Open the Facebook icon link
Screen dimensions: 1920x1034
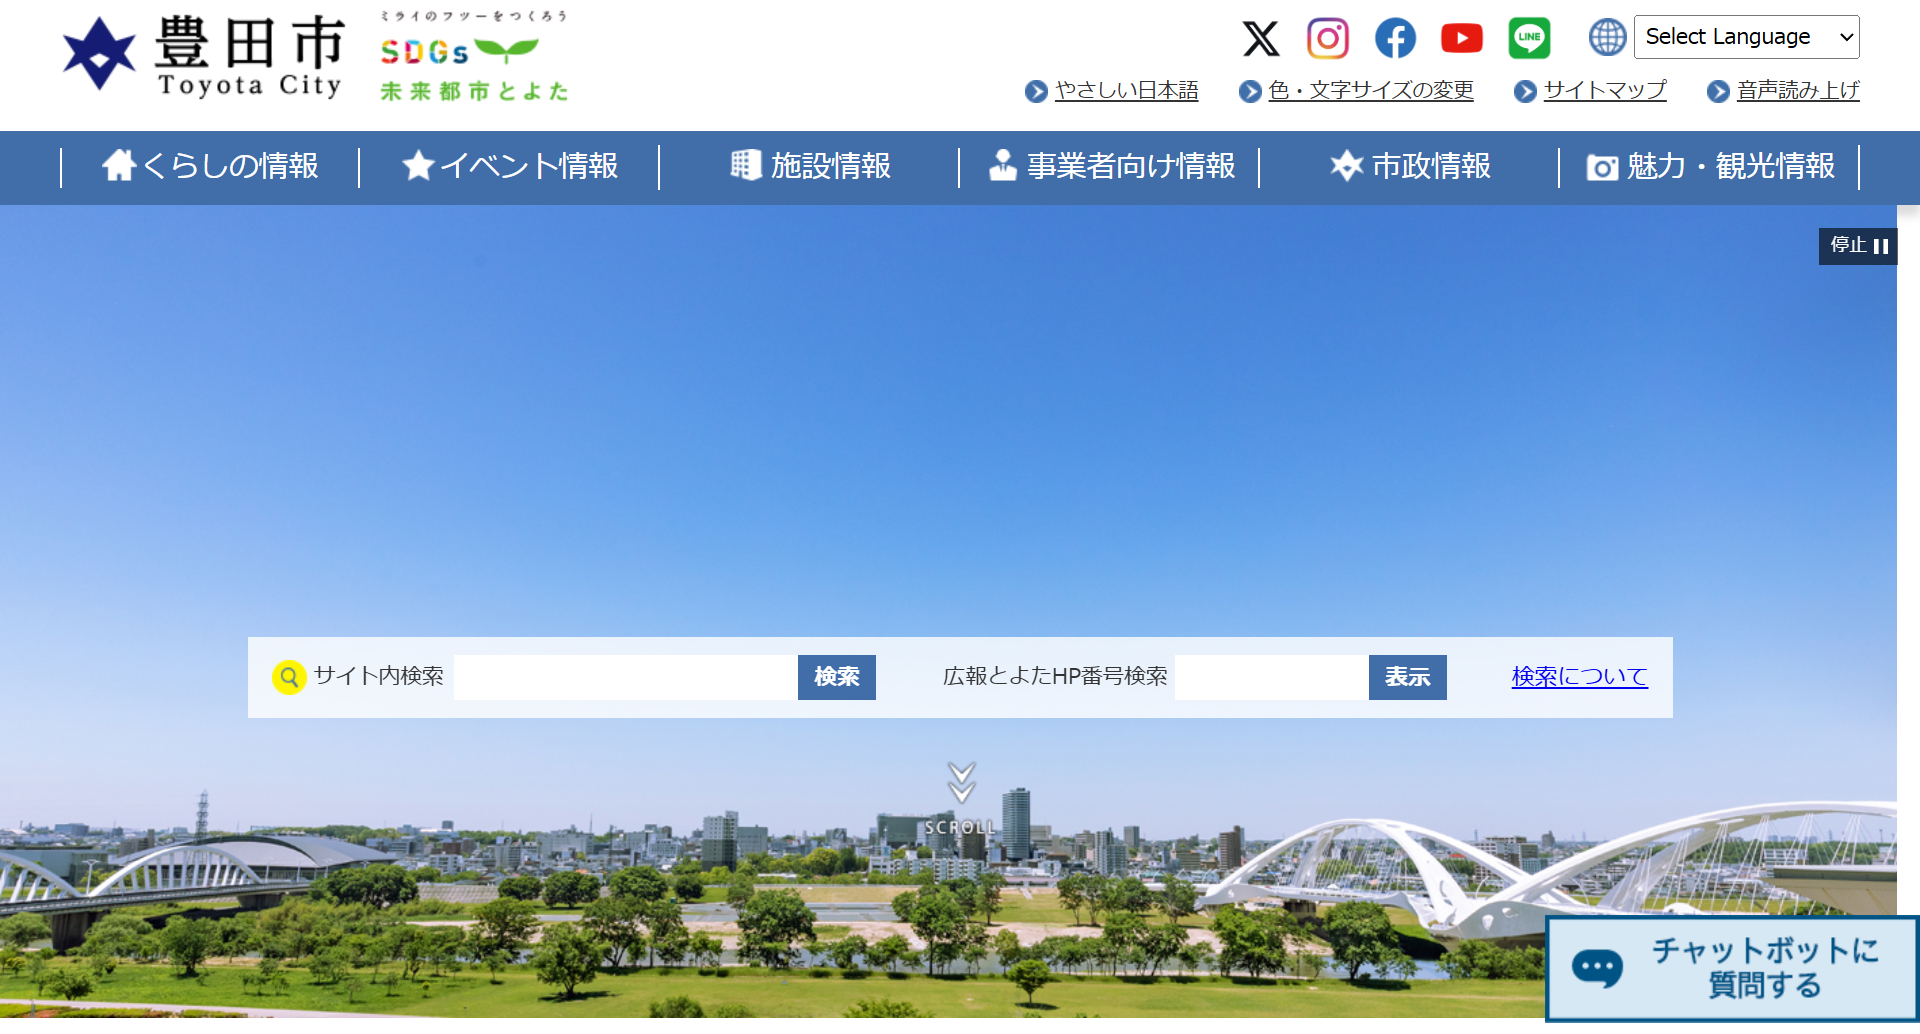coord(1395,38)
